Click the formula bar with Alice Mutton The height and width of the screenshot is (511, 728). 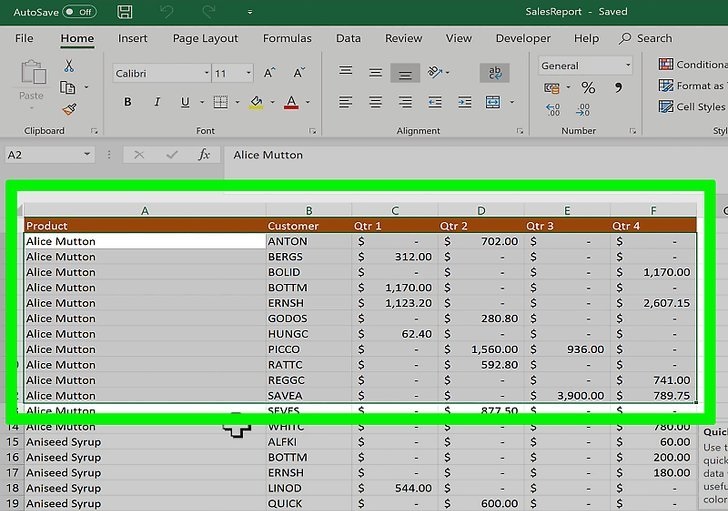475,155
